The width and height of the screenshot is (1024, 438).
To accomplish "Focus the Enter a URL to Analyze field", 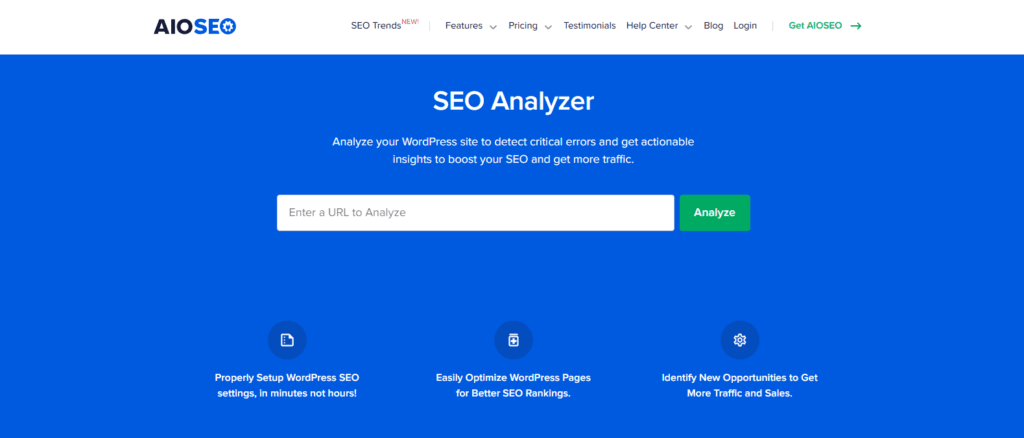I will click(475, 213).
